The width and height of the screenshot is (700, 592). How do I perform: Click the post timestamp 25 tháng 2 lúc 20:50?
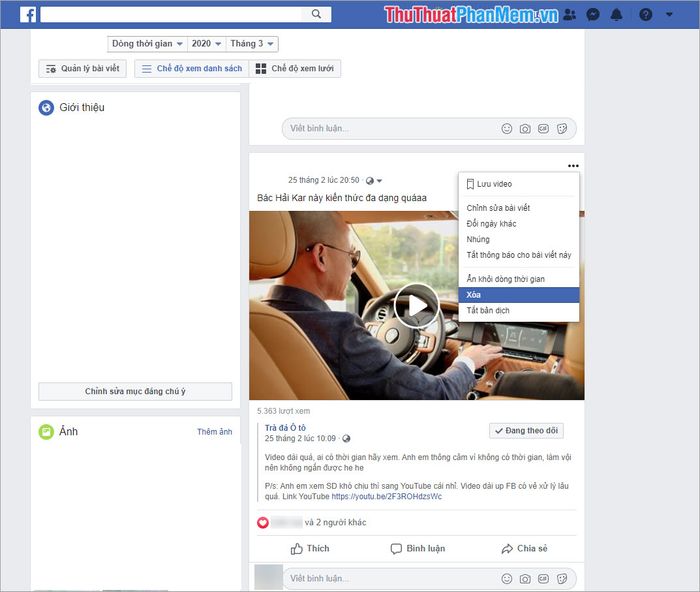click(x=324, y=180)
